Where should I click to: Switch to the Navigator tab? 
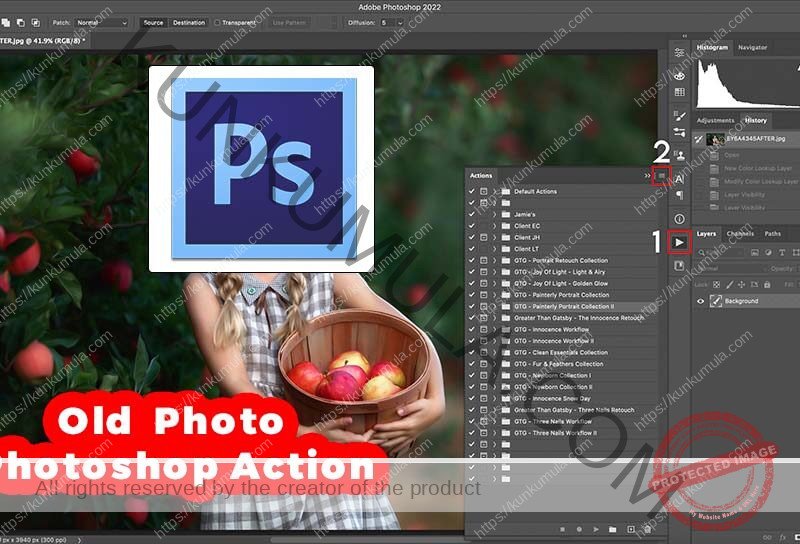[753, 47]
